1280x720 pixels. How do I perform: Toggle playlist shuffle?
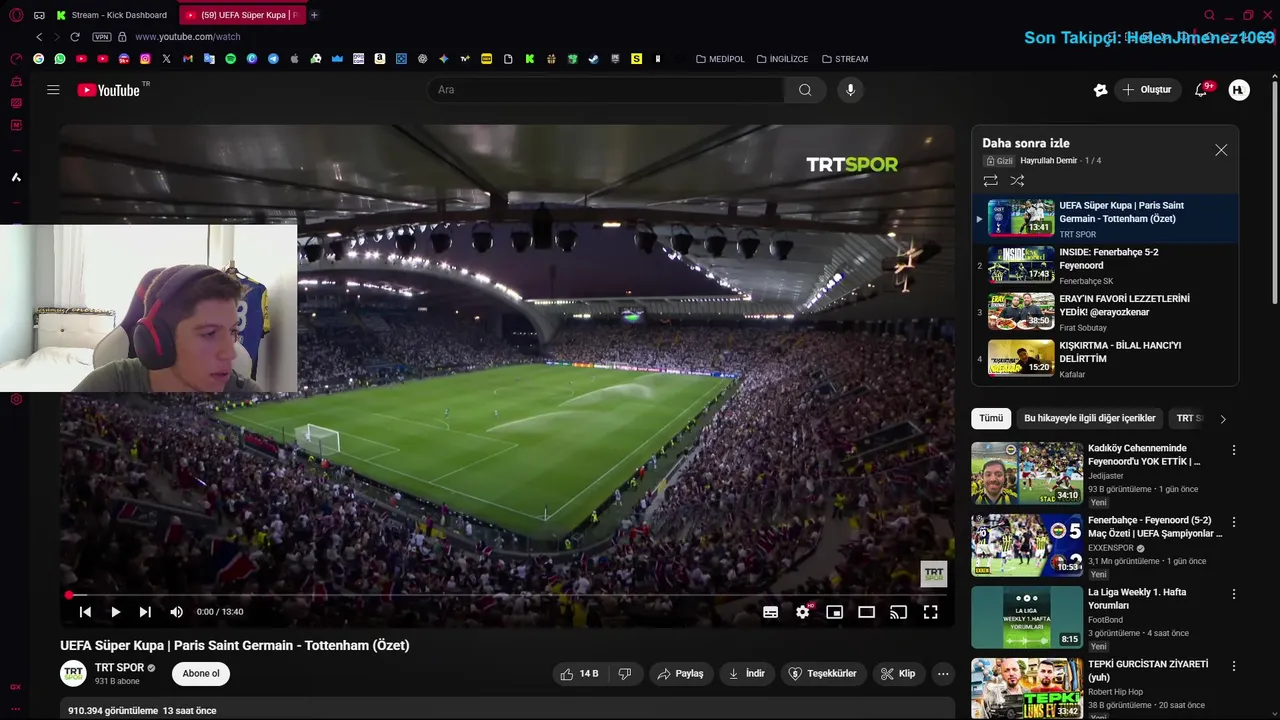pyautogui.click(x=1017, y=181)
